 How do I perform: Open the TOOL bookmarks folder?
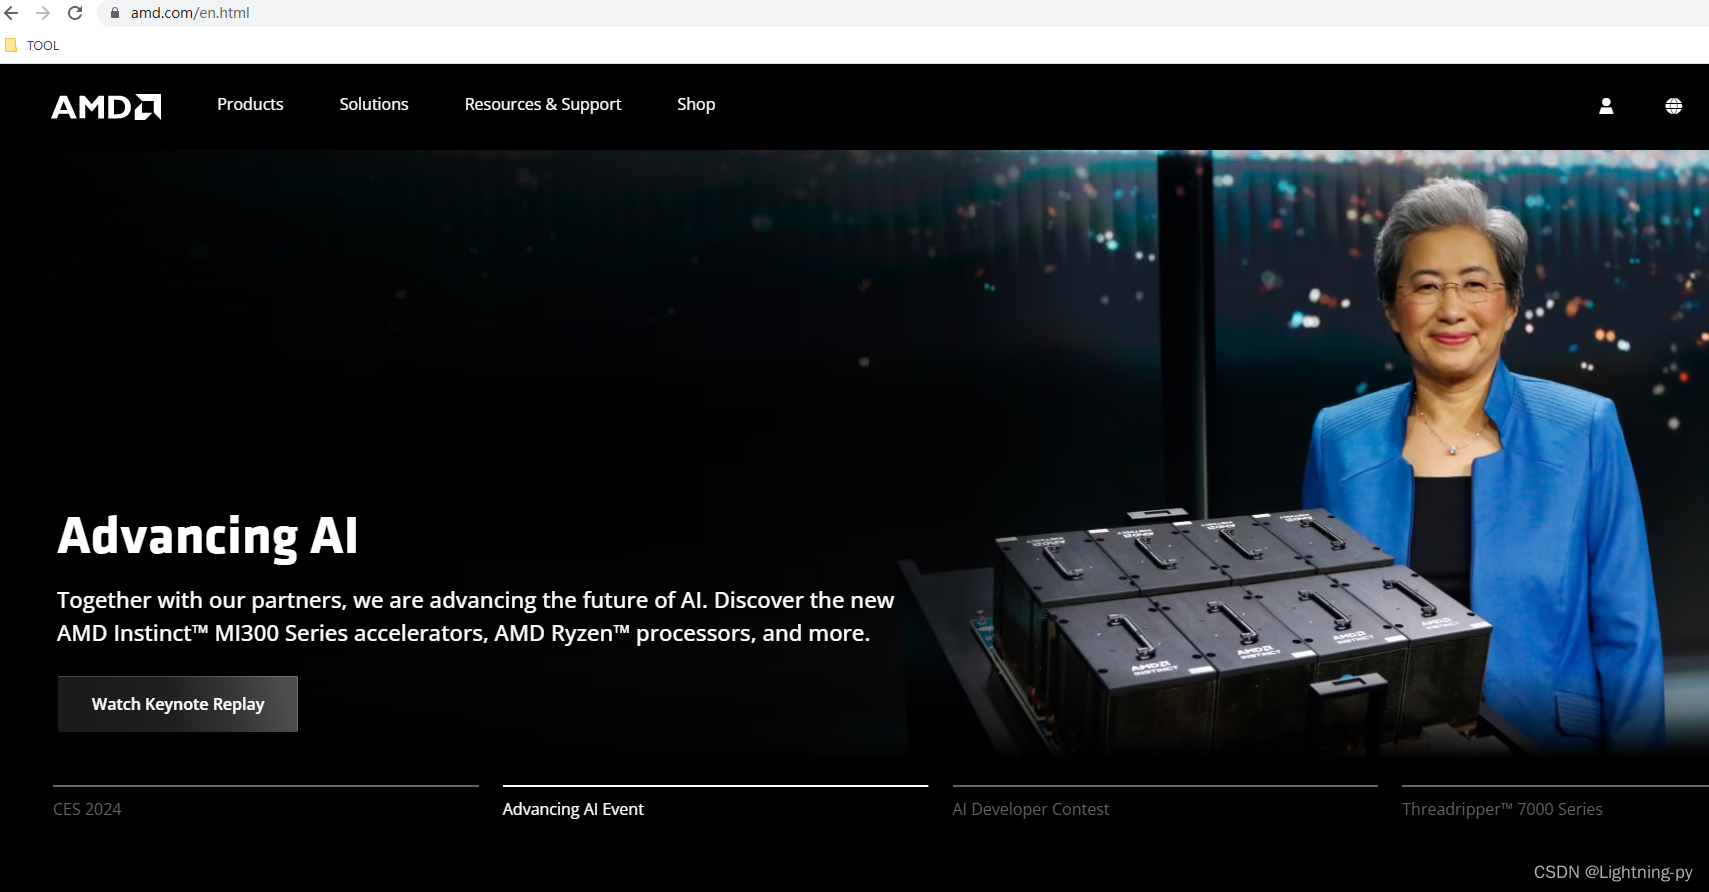32,45
